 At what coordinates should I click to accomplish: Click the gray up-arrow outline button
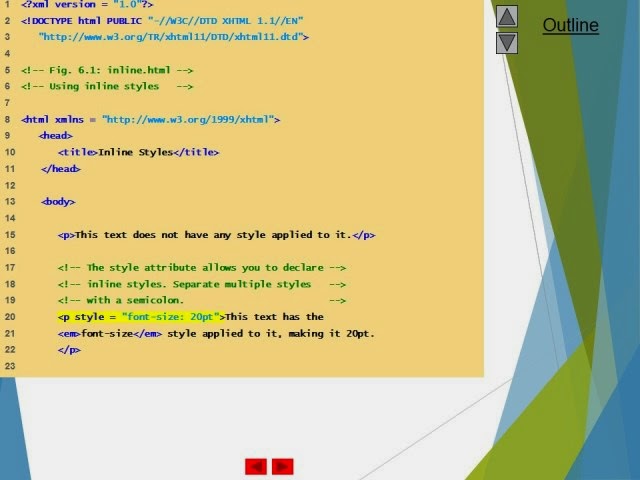click(x=507, y=16)
